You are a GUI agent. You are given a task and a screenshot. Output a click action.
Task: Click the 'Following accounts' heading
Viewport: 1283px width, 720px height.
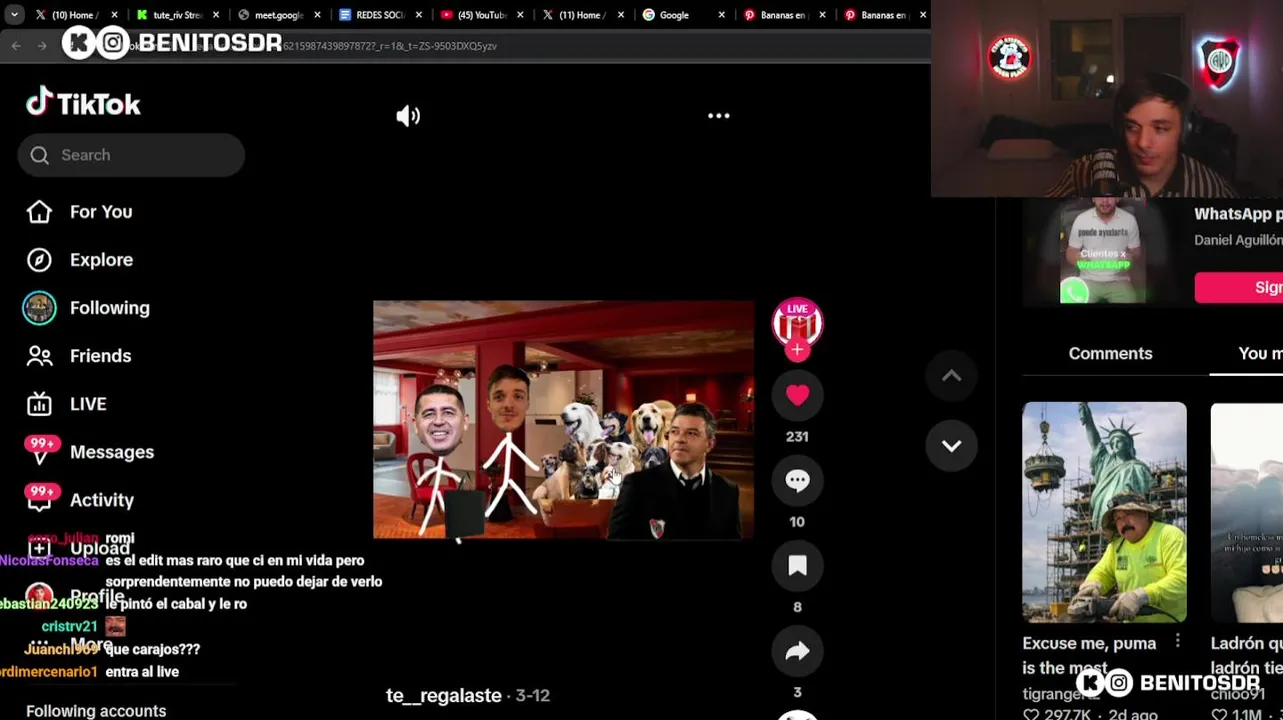[96, 711]
